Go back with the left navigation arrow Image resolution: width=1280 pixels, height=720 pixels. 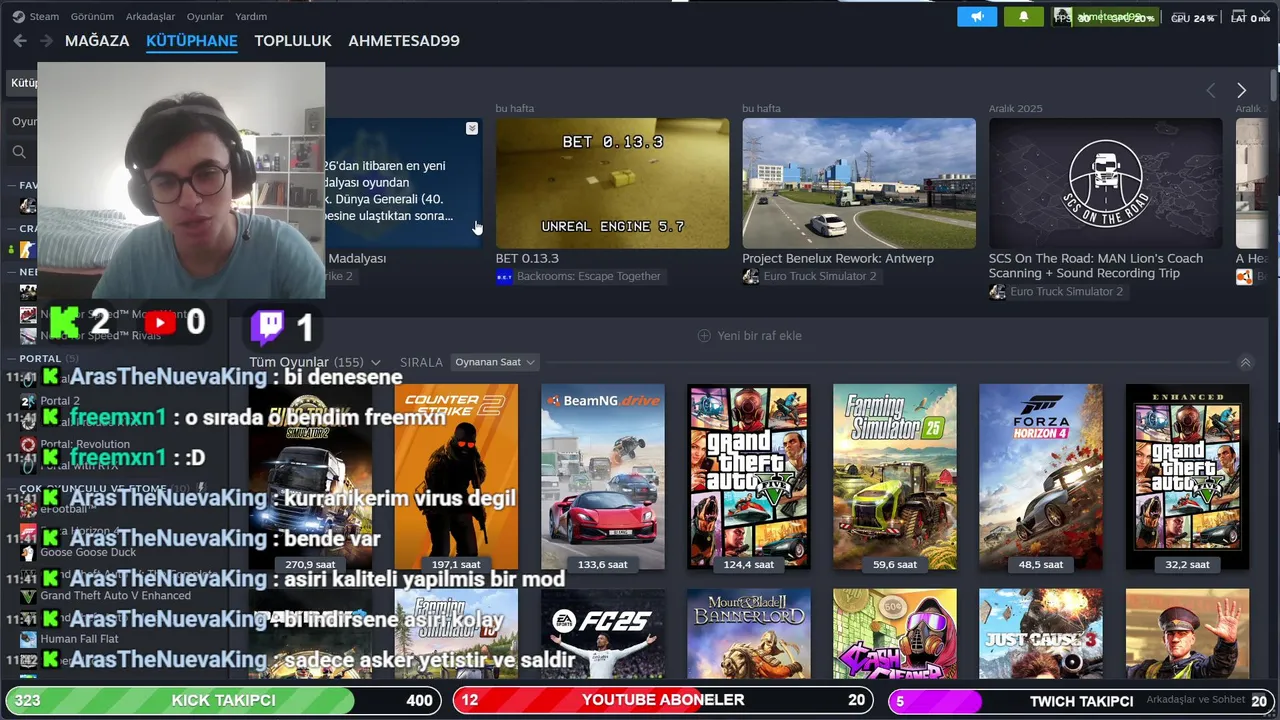pos(20,41)
